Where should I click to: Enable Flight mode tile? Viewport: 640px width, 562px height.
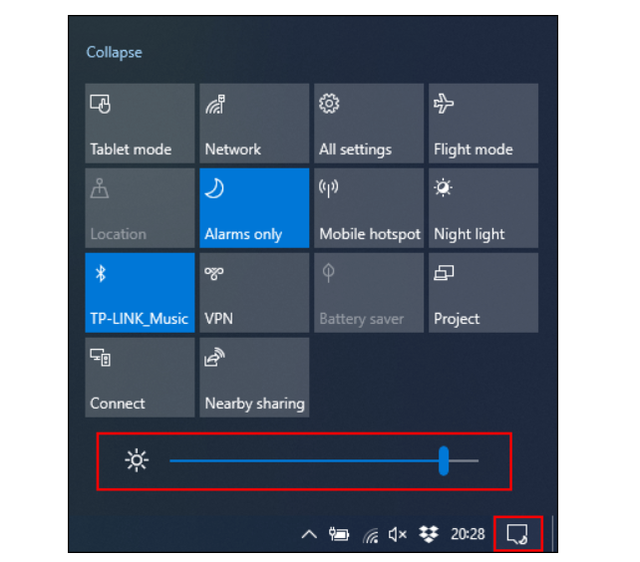click(x=483, y=123)
